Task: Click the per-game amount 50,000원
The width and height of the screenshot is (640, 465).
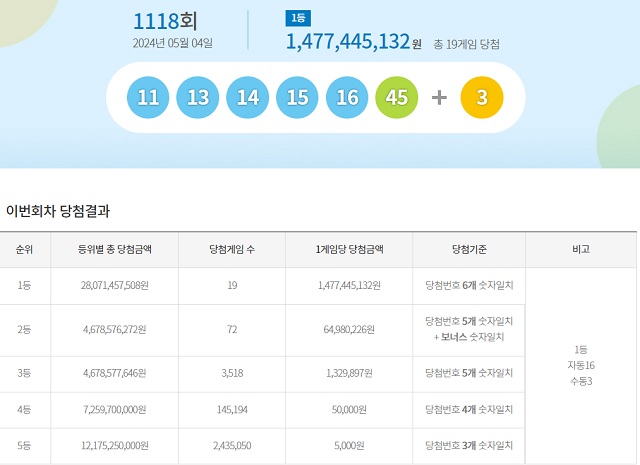Action: tap(349, 409)
